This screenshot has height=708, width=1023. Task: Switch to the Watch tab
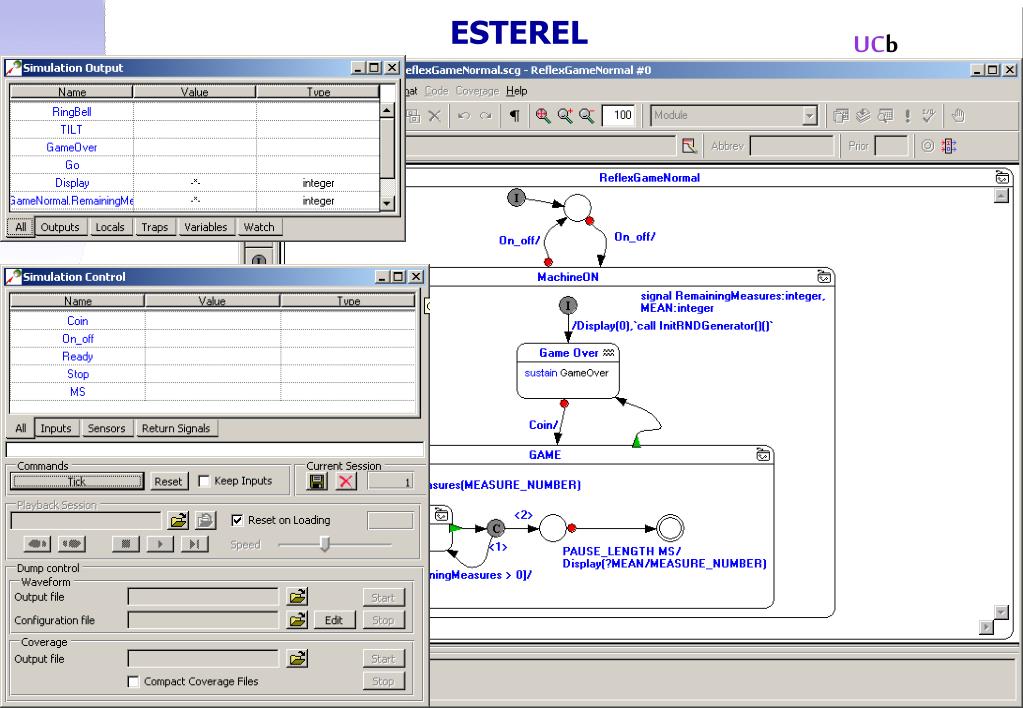click(259, 227)
